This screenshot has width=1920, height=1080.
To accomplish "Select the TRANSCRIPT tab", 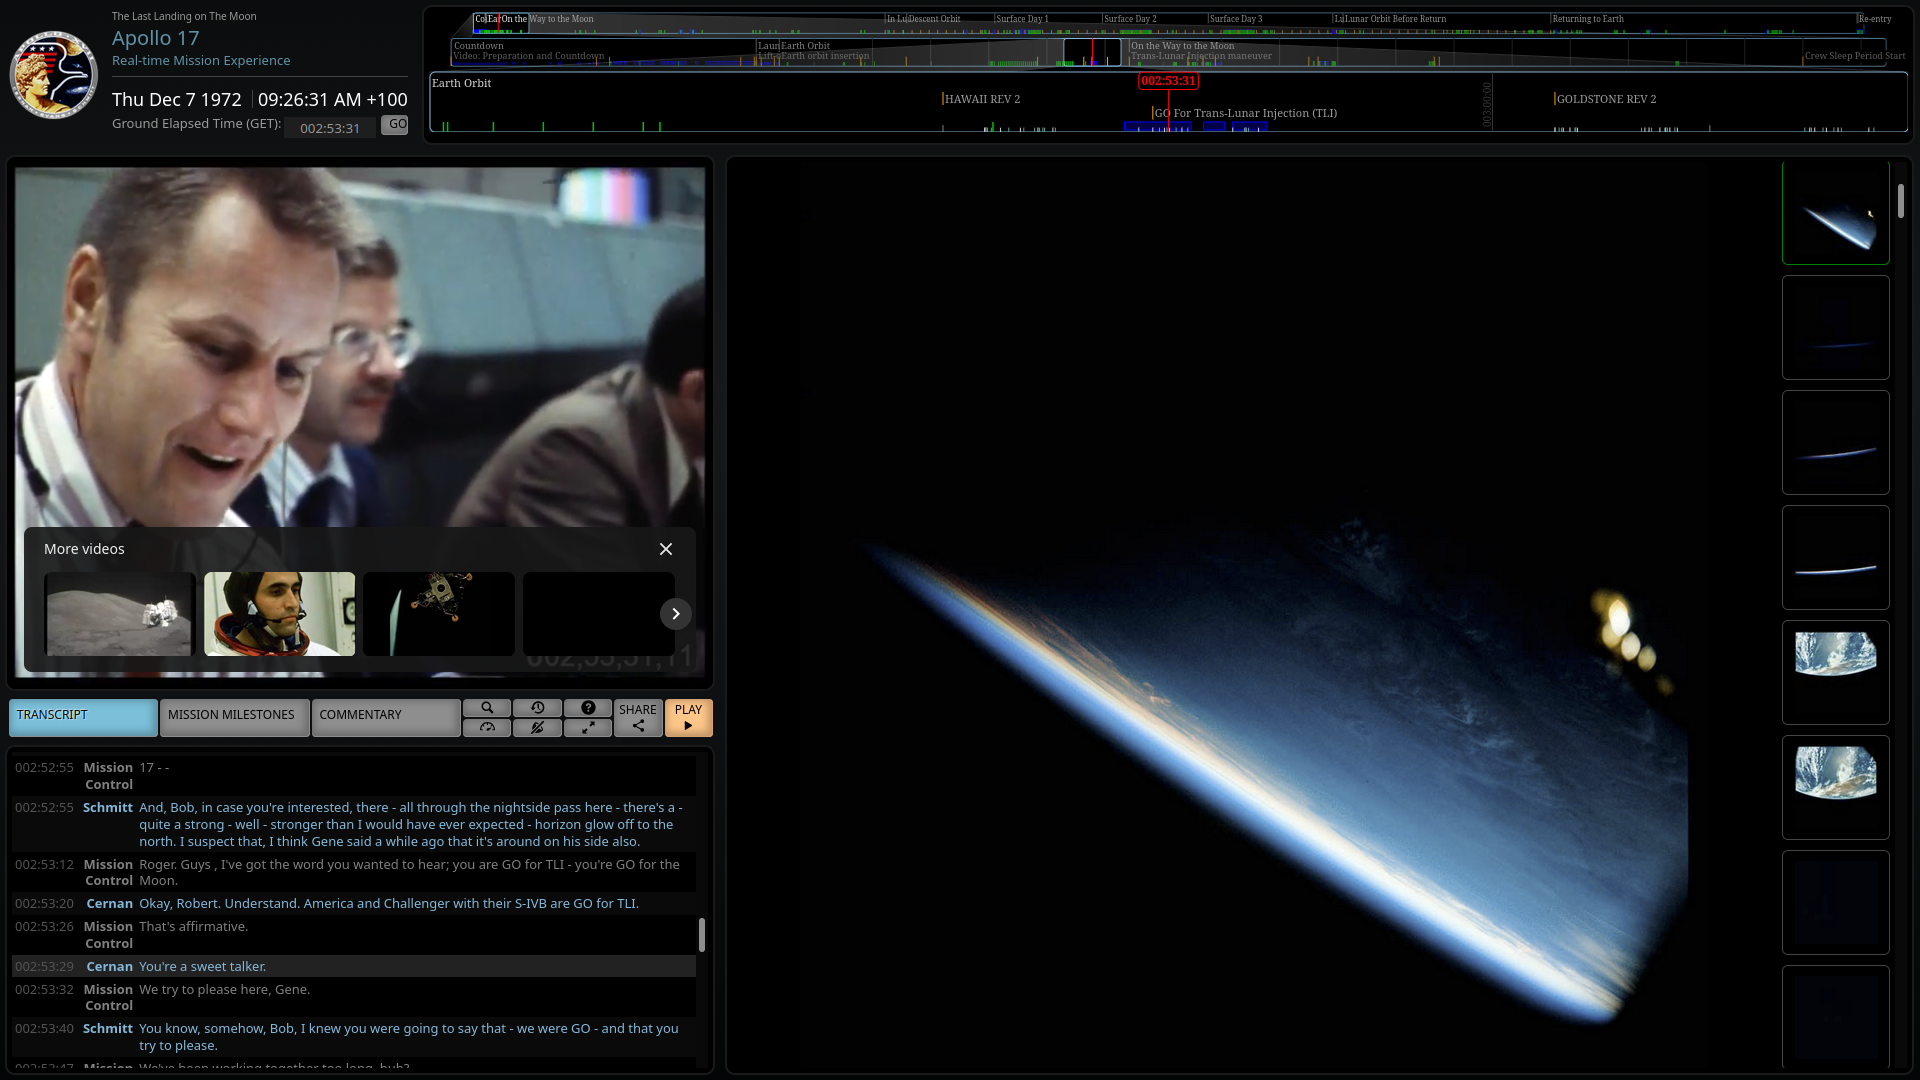I will 83,716.
